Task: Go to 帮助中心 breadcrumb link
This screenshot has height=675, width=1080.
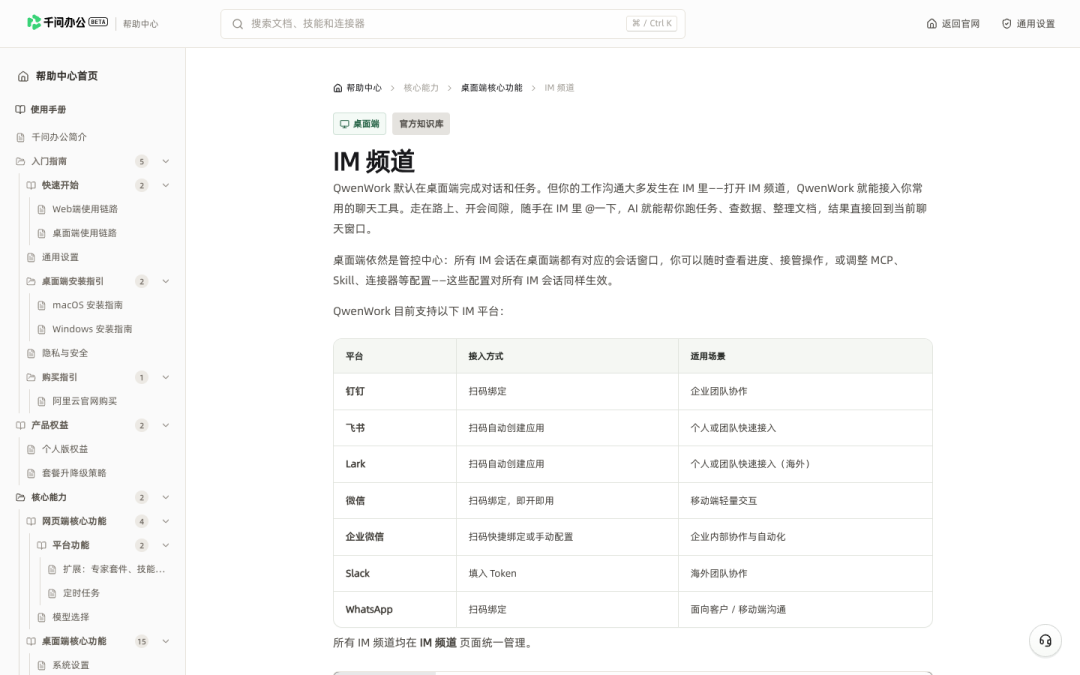Action: tap(364, 88)
